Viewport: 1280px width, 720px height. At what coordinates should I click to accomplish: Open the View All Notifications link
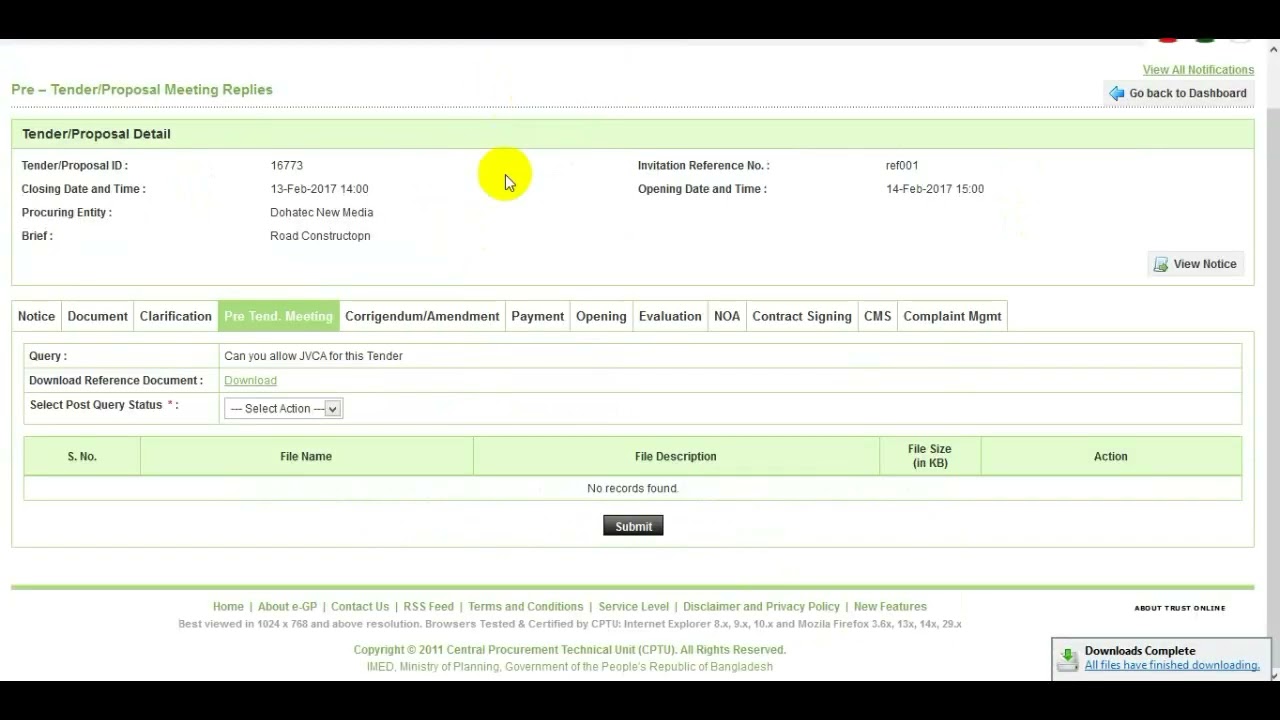(x=1198, y=70)
